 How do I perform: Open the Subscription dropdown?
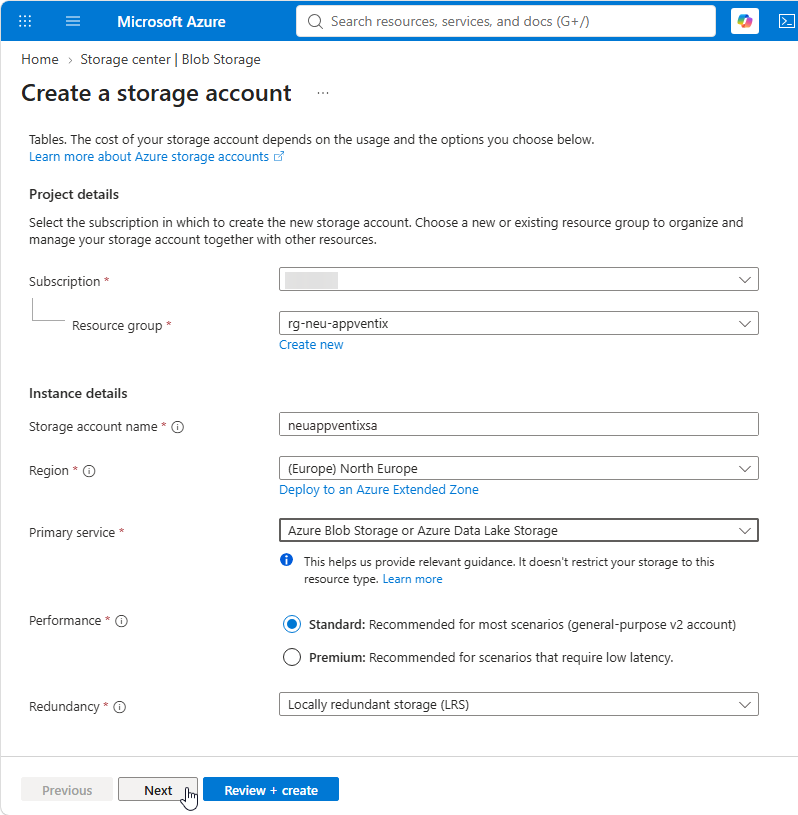coord(518,280)
